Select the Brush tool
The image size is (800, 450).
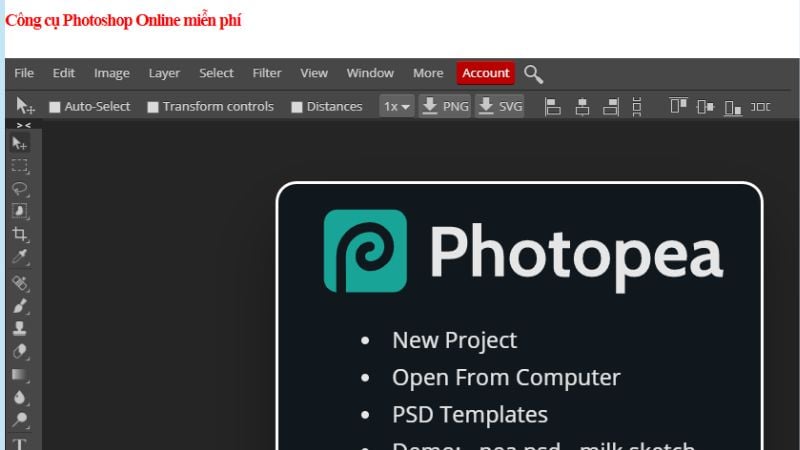[x=19, y=306]
